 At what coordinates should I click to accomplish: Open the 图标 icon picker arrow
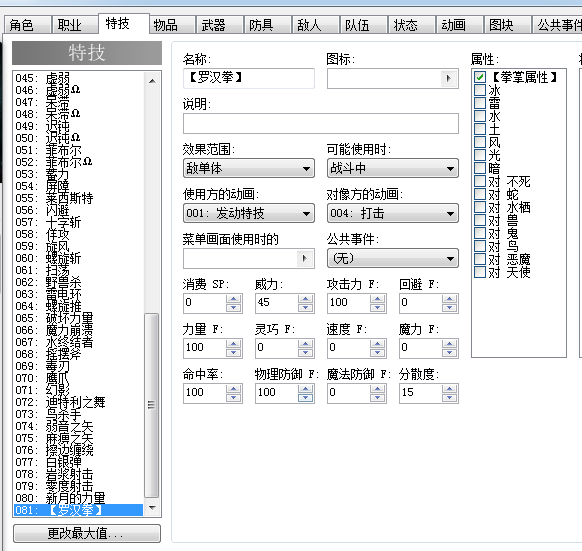click(448, 78)
